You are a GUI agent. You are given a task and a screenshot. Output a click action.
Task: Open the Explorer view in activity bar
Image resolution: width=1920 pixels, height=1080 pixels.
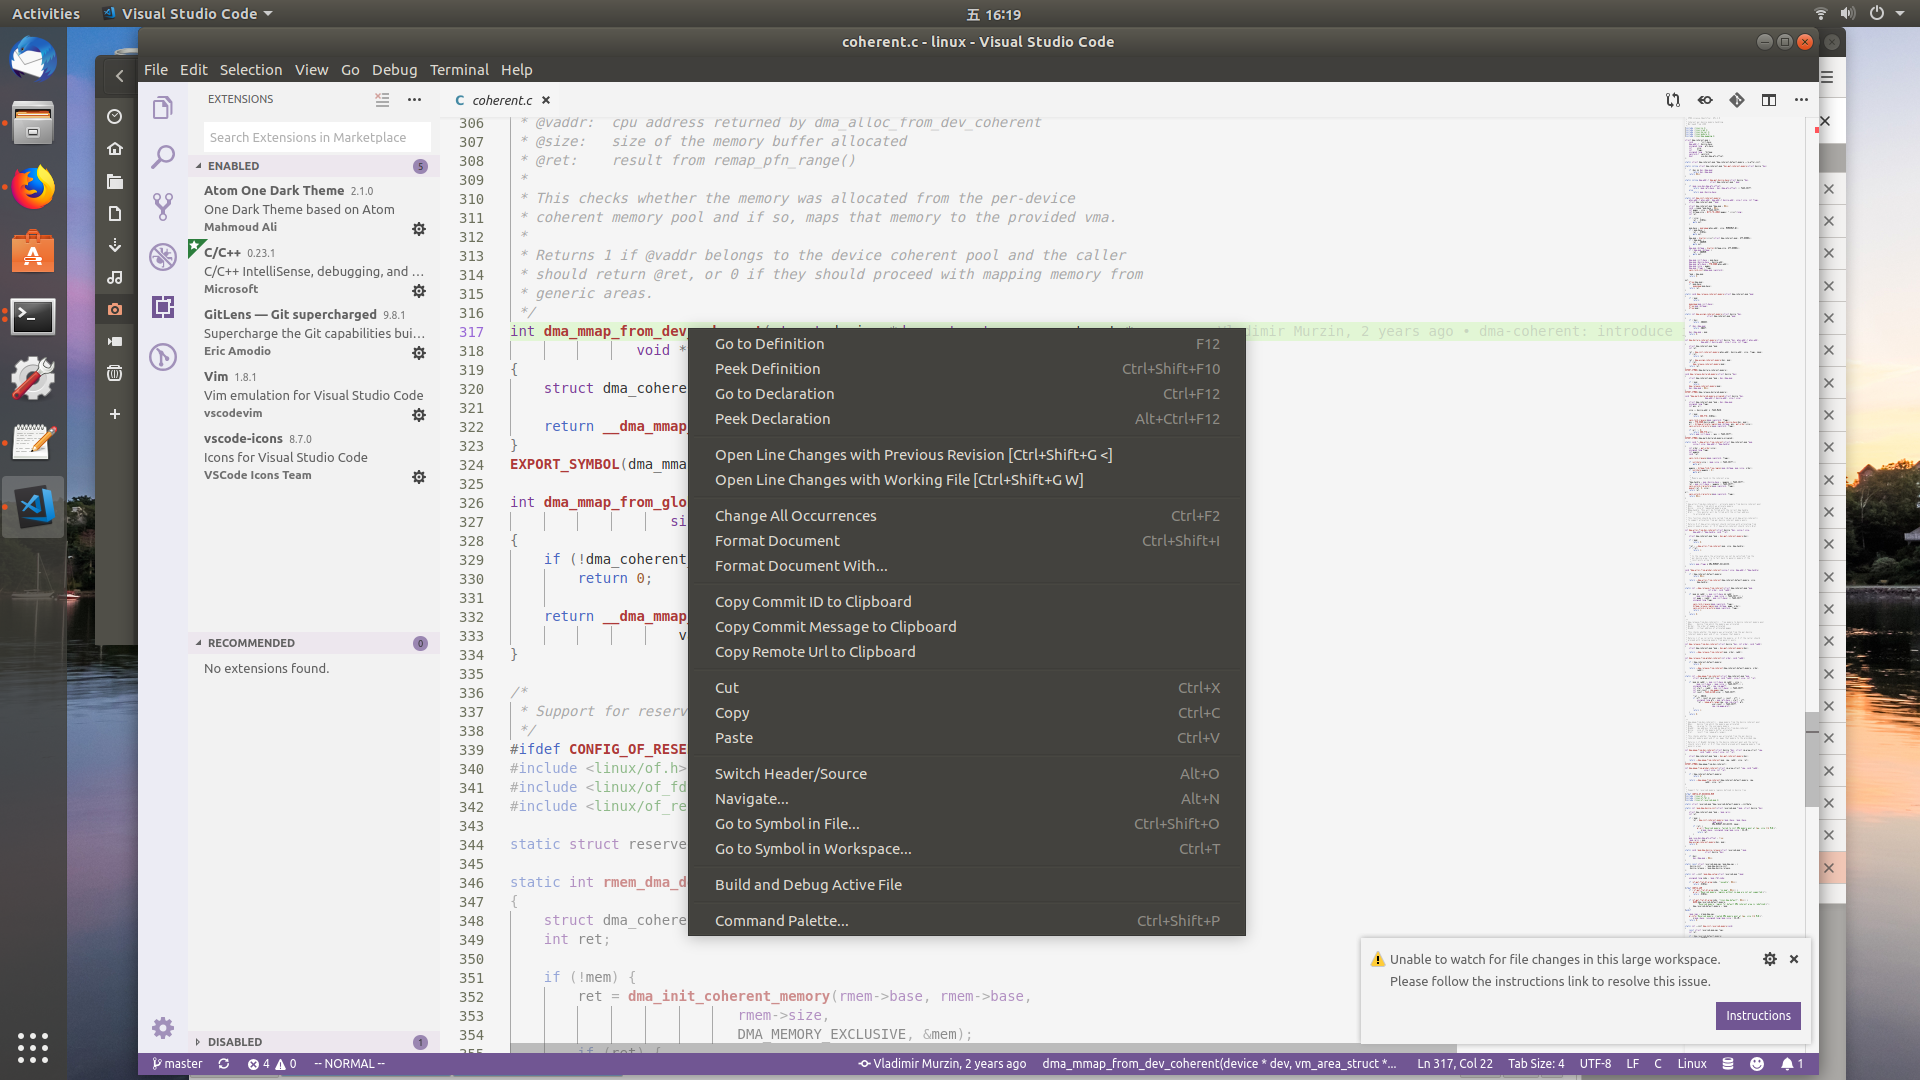pyautogui.click(x=163, y=107)
